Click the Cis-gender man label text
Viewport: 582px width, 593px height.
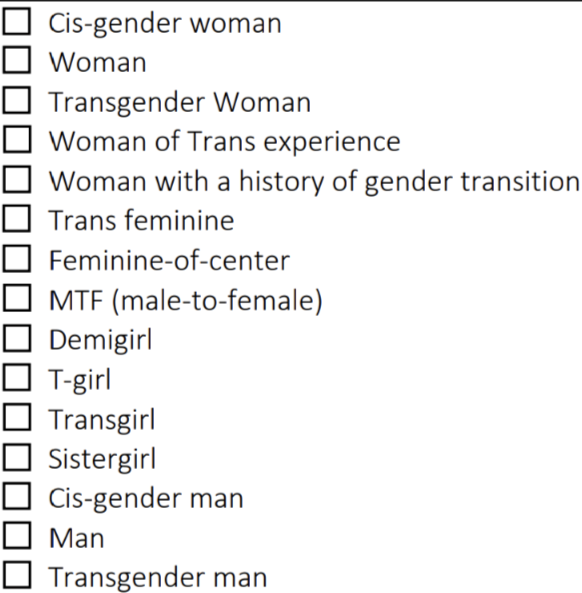pos(146,499)
